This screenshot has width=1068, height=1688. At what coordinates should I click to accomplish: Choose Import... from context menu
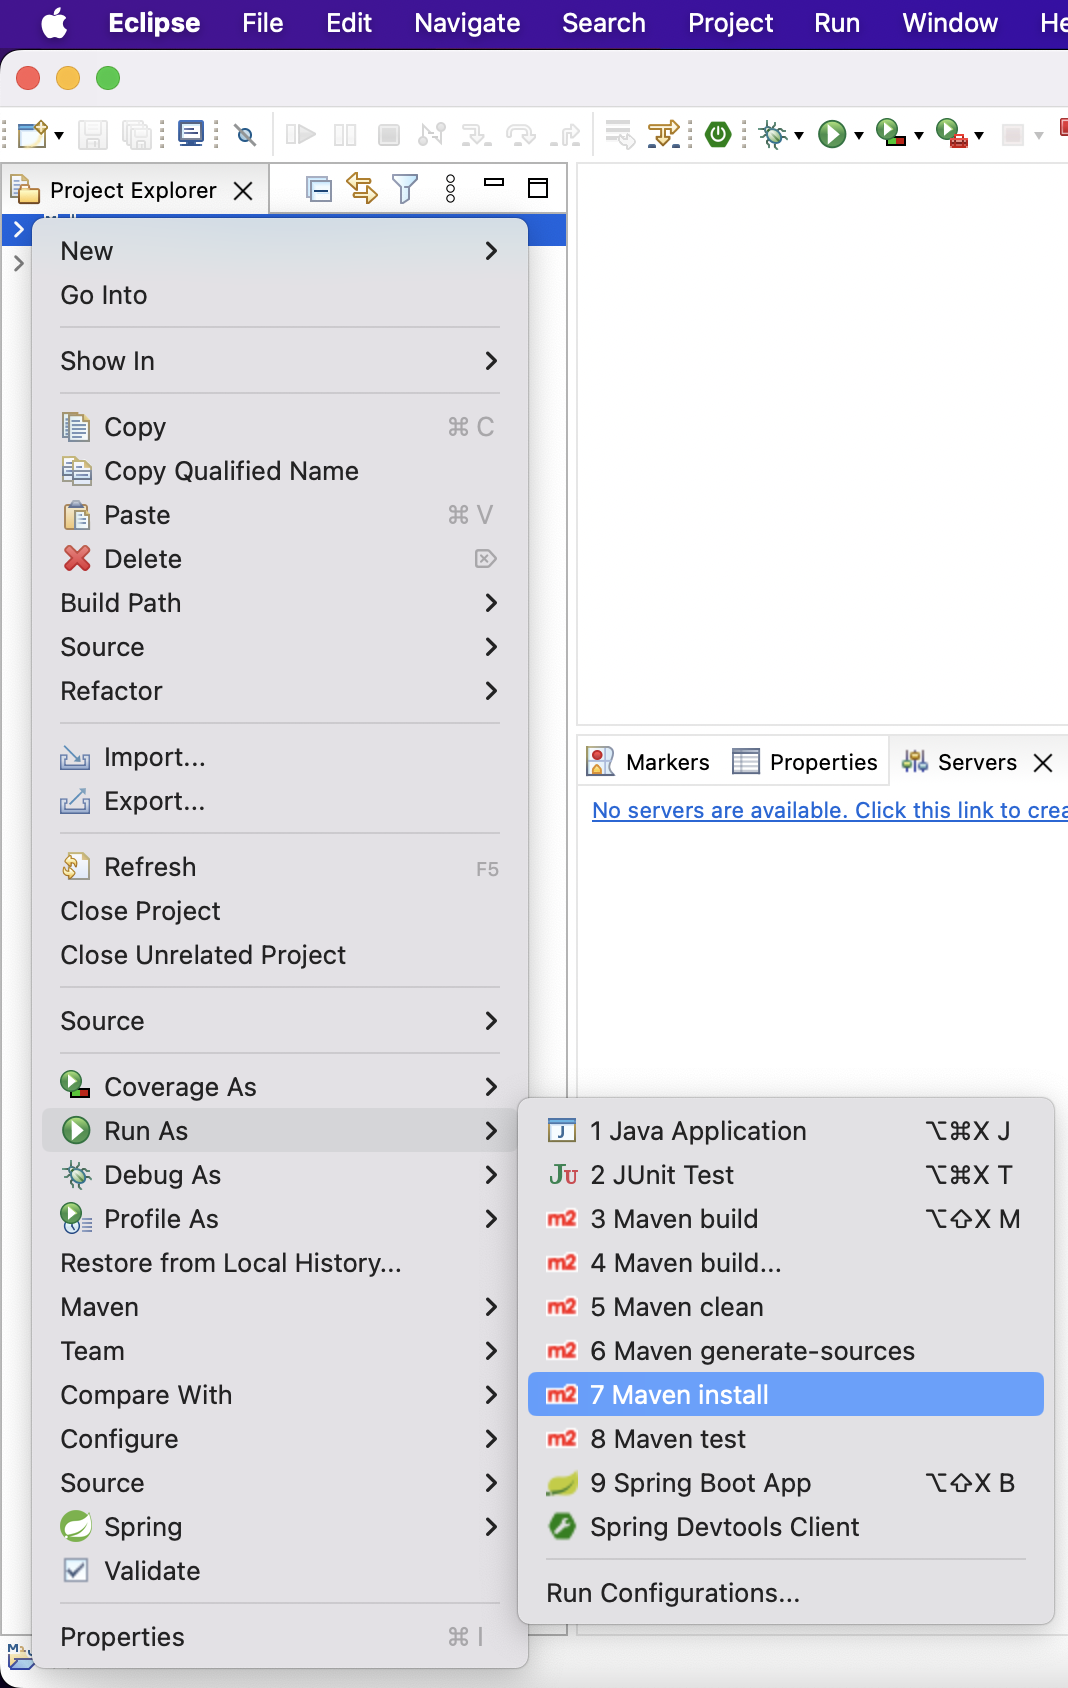coord(280,757)
